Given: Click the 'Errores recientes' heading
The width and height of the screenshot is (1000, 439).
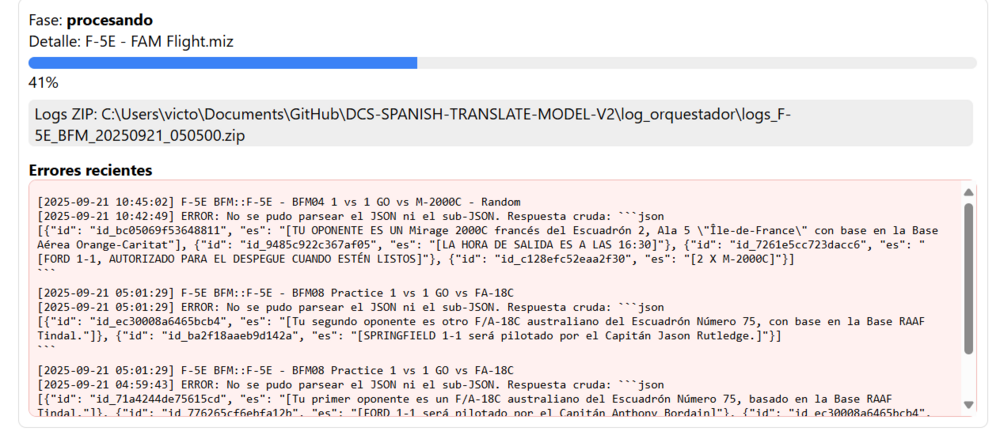Looking at the screenshot, I should pos(91,170).
